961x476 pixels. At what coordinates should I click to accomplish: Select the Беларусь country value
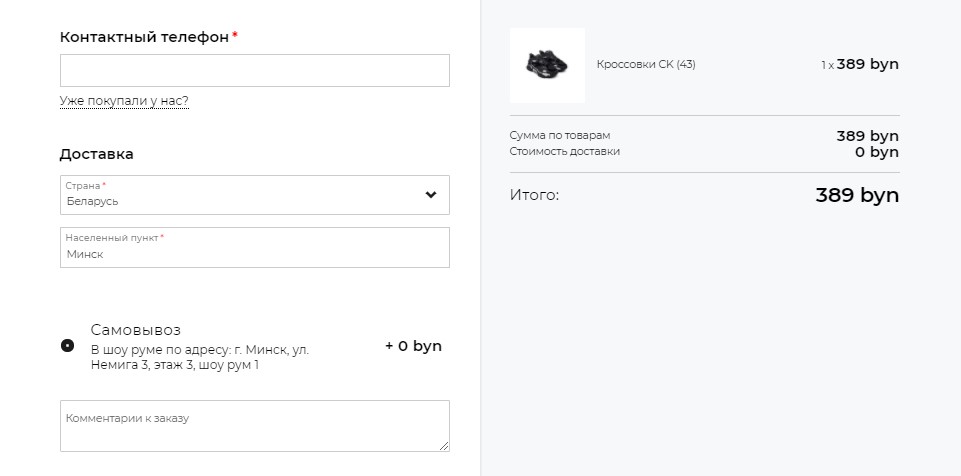pos(93,201)
